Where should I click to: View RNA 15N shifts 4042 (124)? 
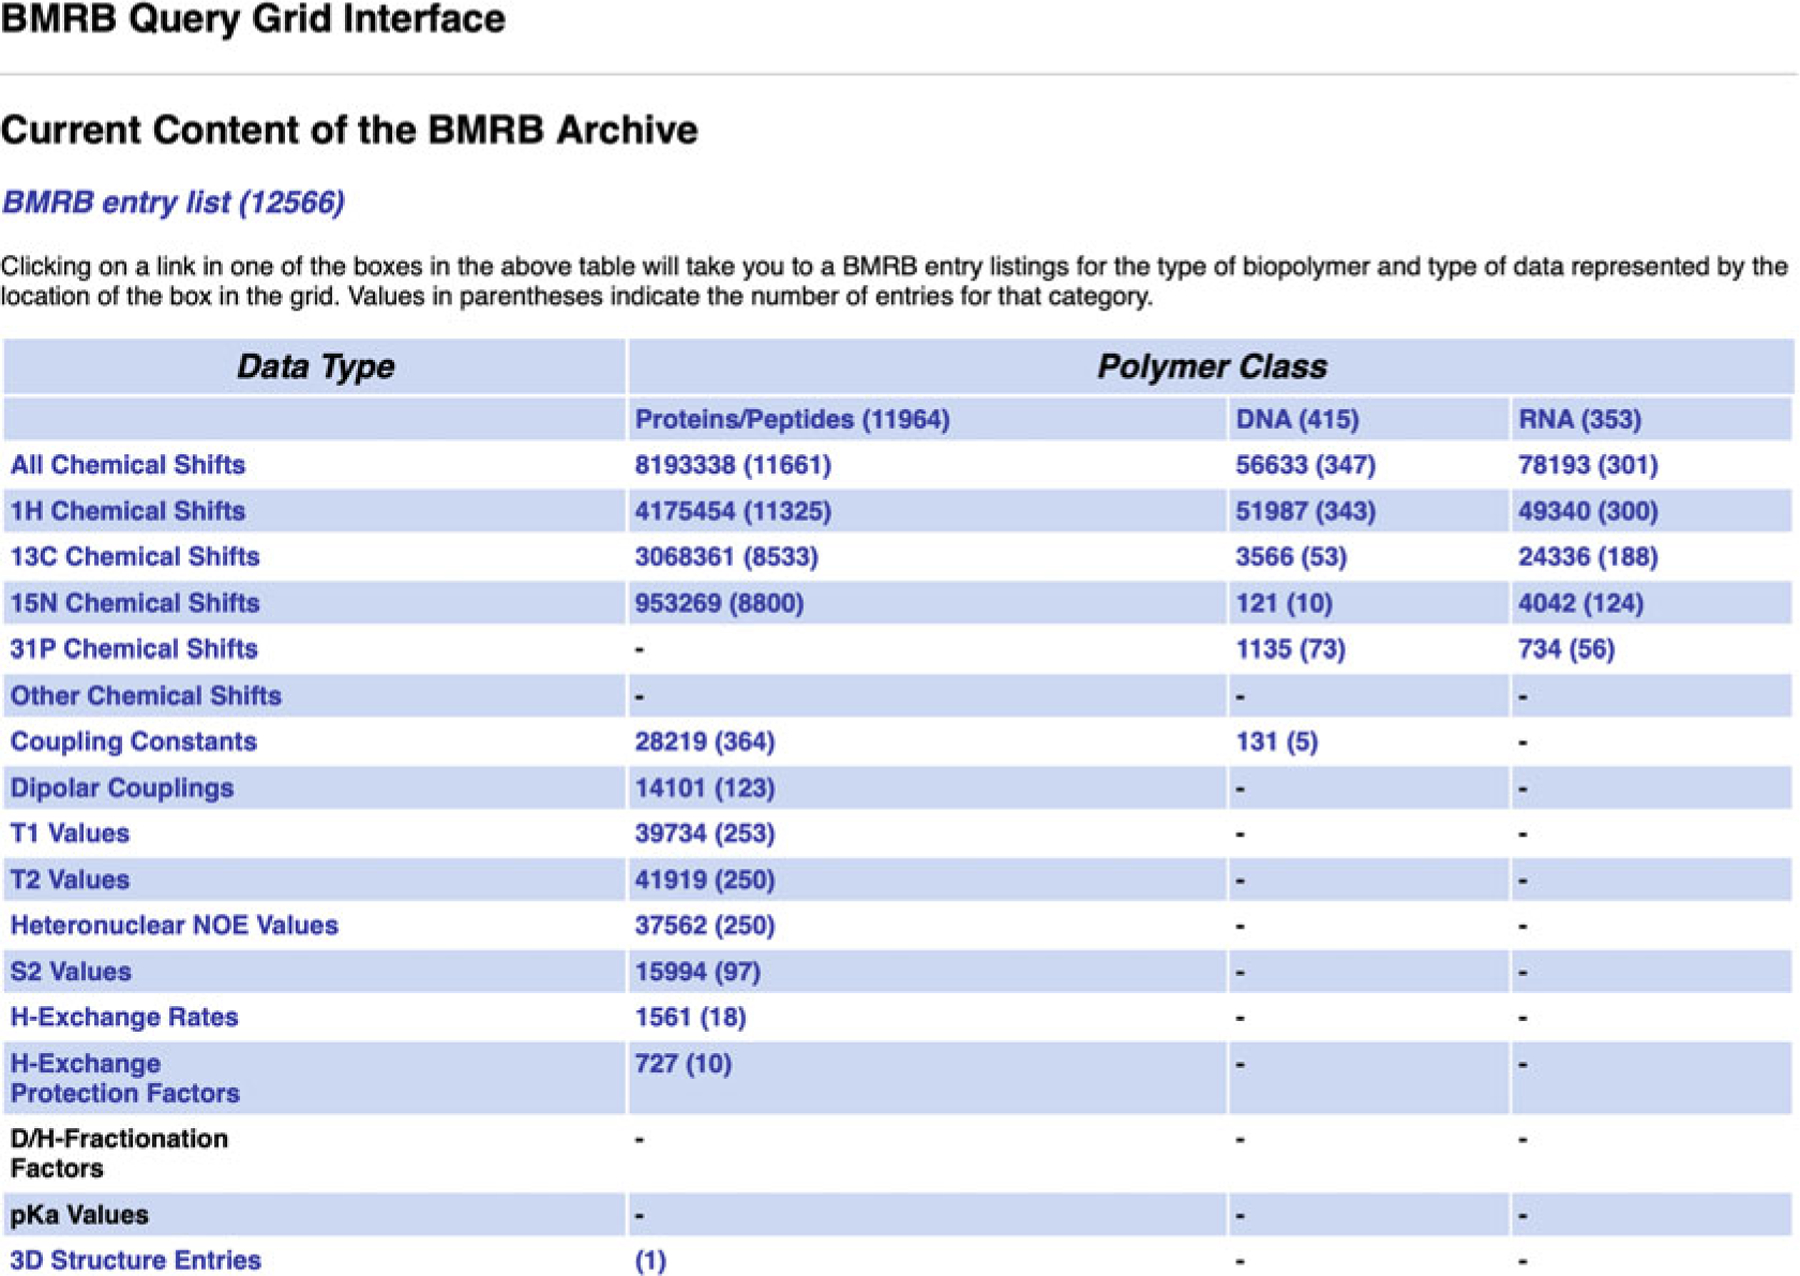pos(1581,603)
